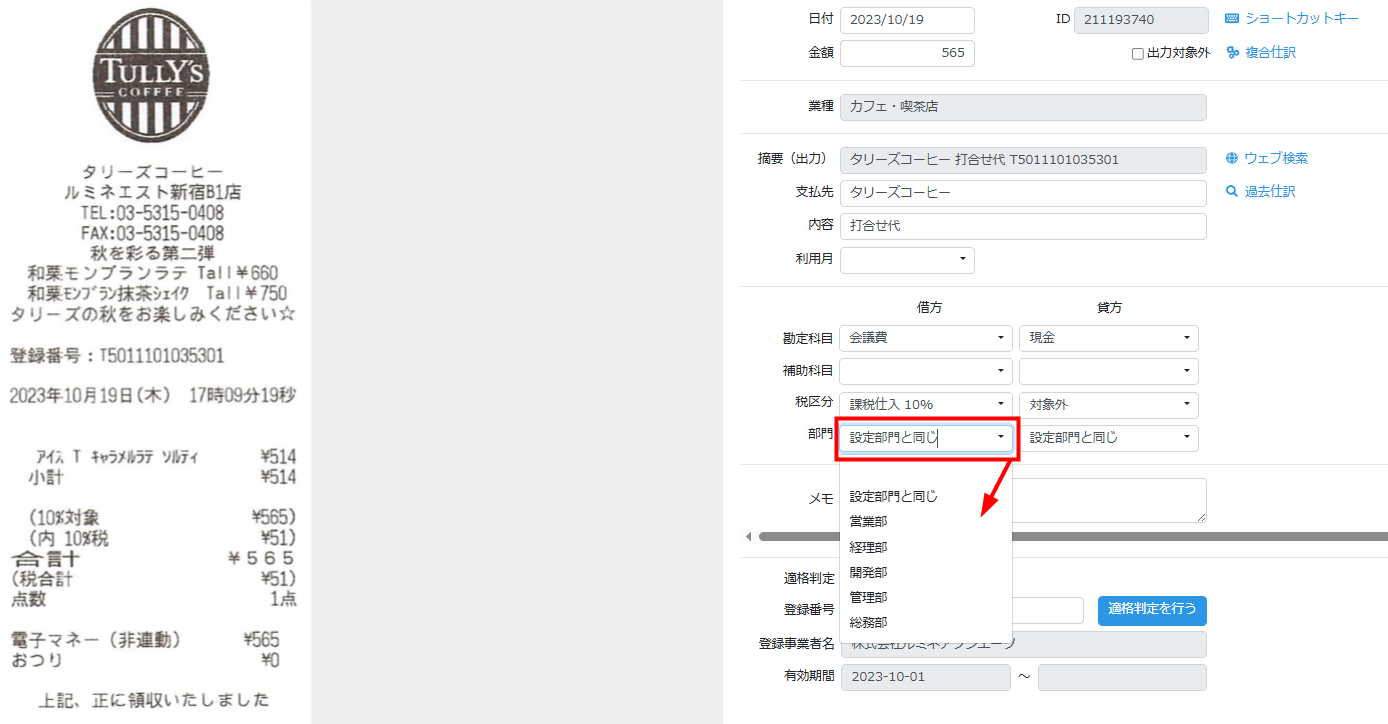Click the 支払先 field with タリーズコーヒー

click(1023, 193)
